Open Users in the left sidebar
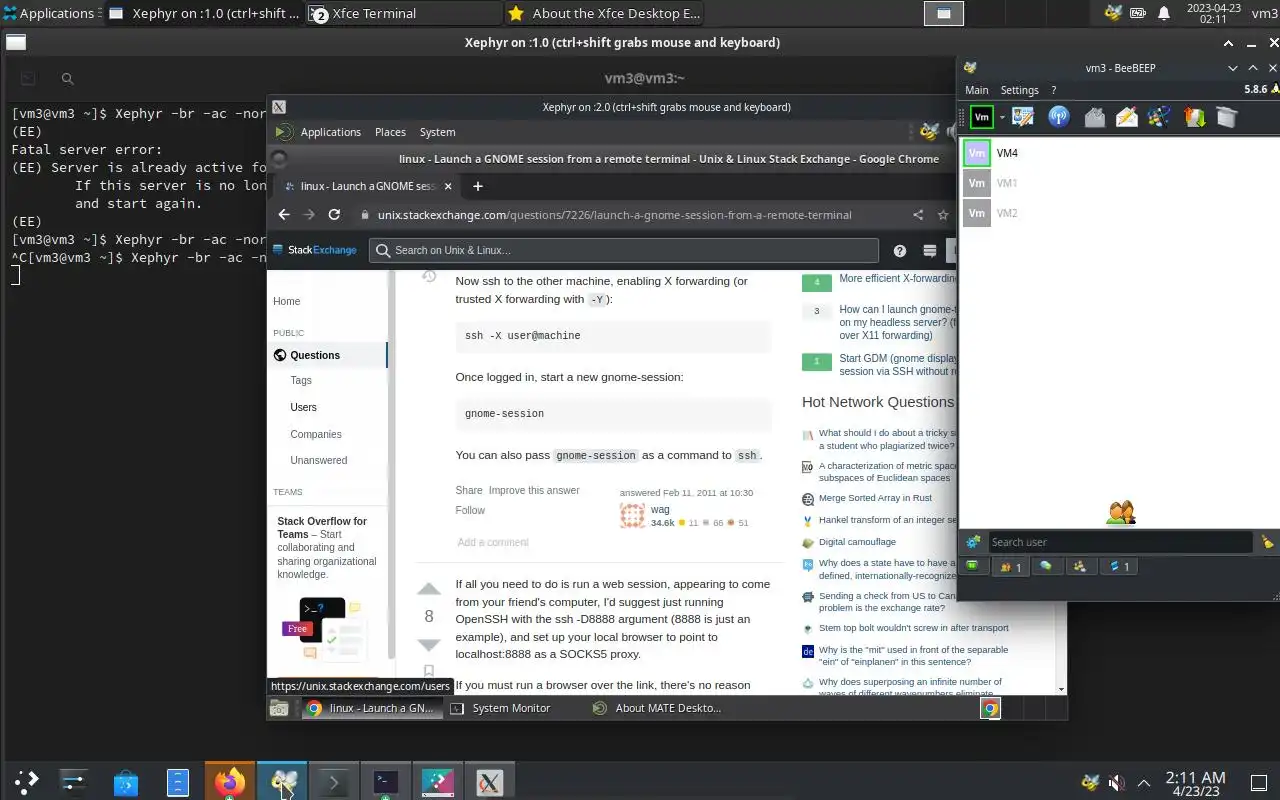The width and height of the screenshot is (1280, 800). [303, 407]
